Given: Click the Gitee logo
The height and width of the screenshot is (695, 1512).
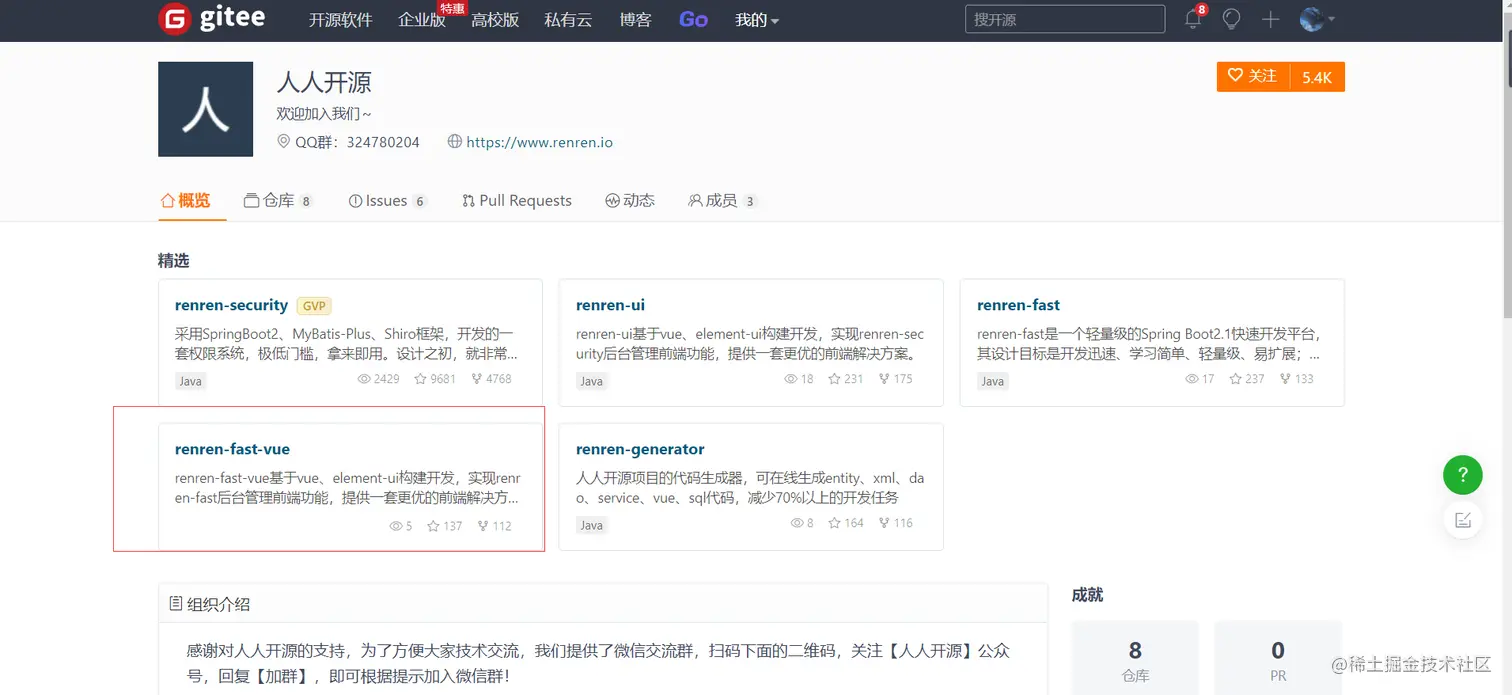Looking at the screenshot, I should [x=211, y=19].
